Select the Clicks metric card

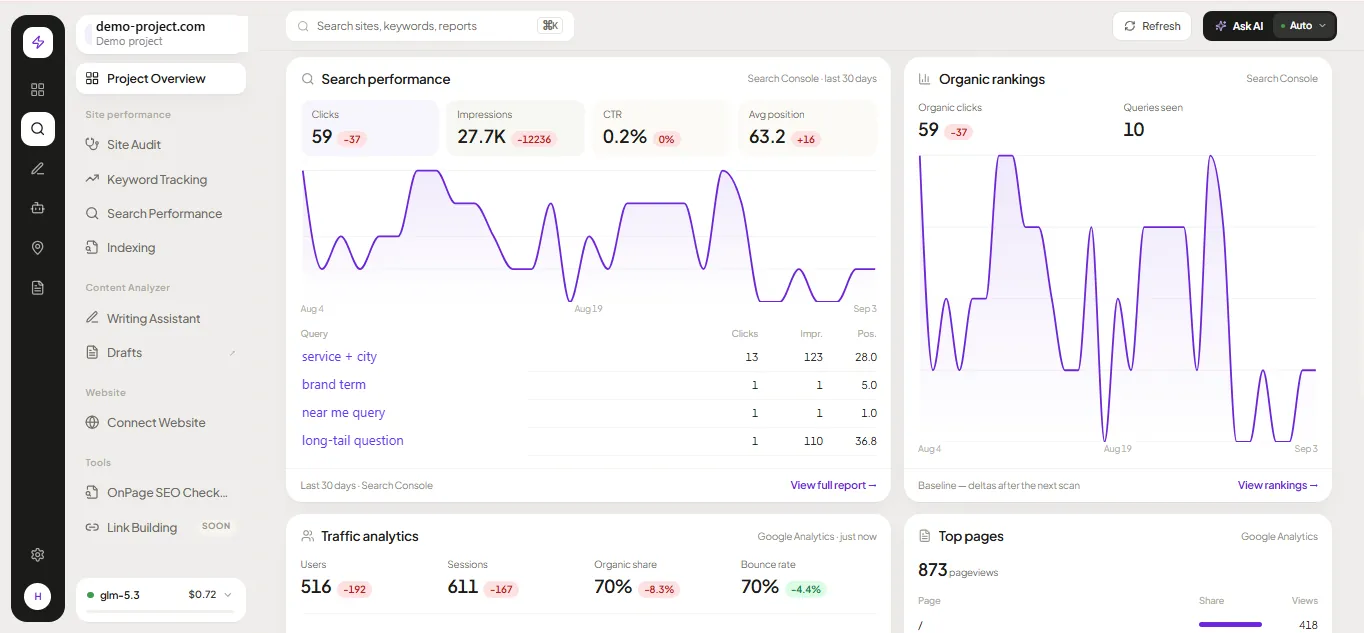tap(369, 128)
